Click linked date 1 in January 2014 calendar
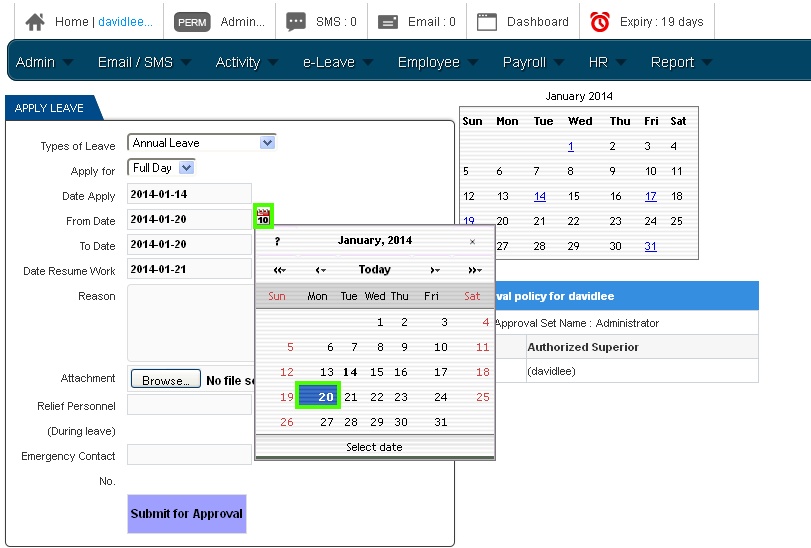Image resolution: width=811 pixels, height=548 pixels. (570, 146)
